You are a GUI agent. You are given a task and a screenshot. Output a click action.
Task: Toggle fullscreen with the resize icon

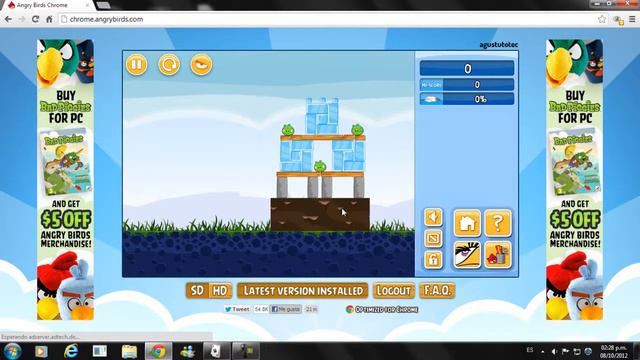(433, 238)
